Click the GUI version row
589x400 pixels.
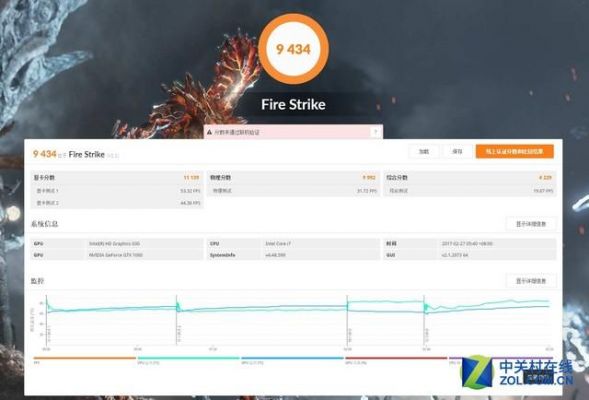(470, 255)
